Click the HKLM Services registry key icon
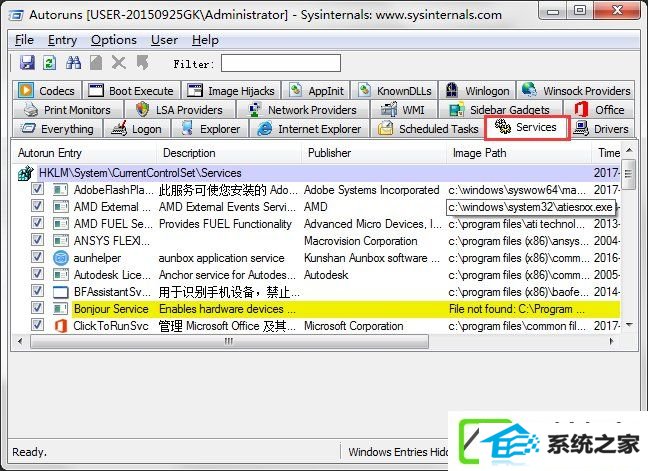The height and width of the screenshot is (471, 648). [25, 173]
